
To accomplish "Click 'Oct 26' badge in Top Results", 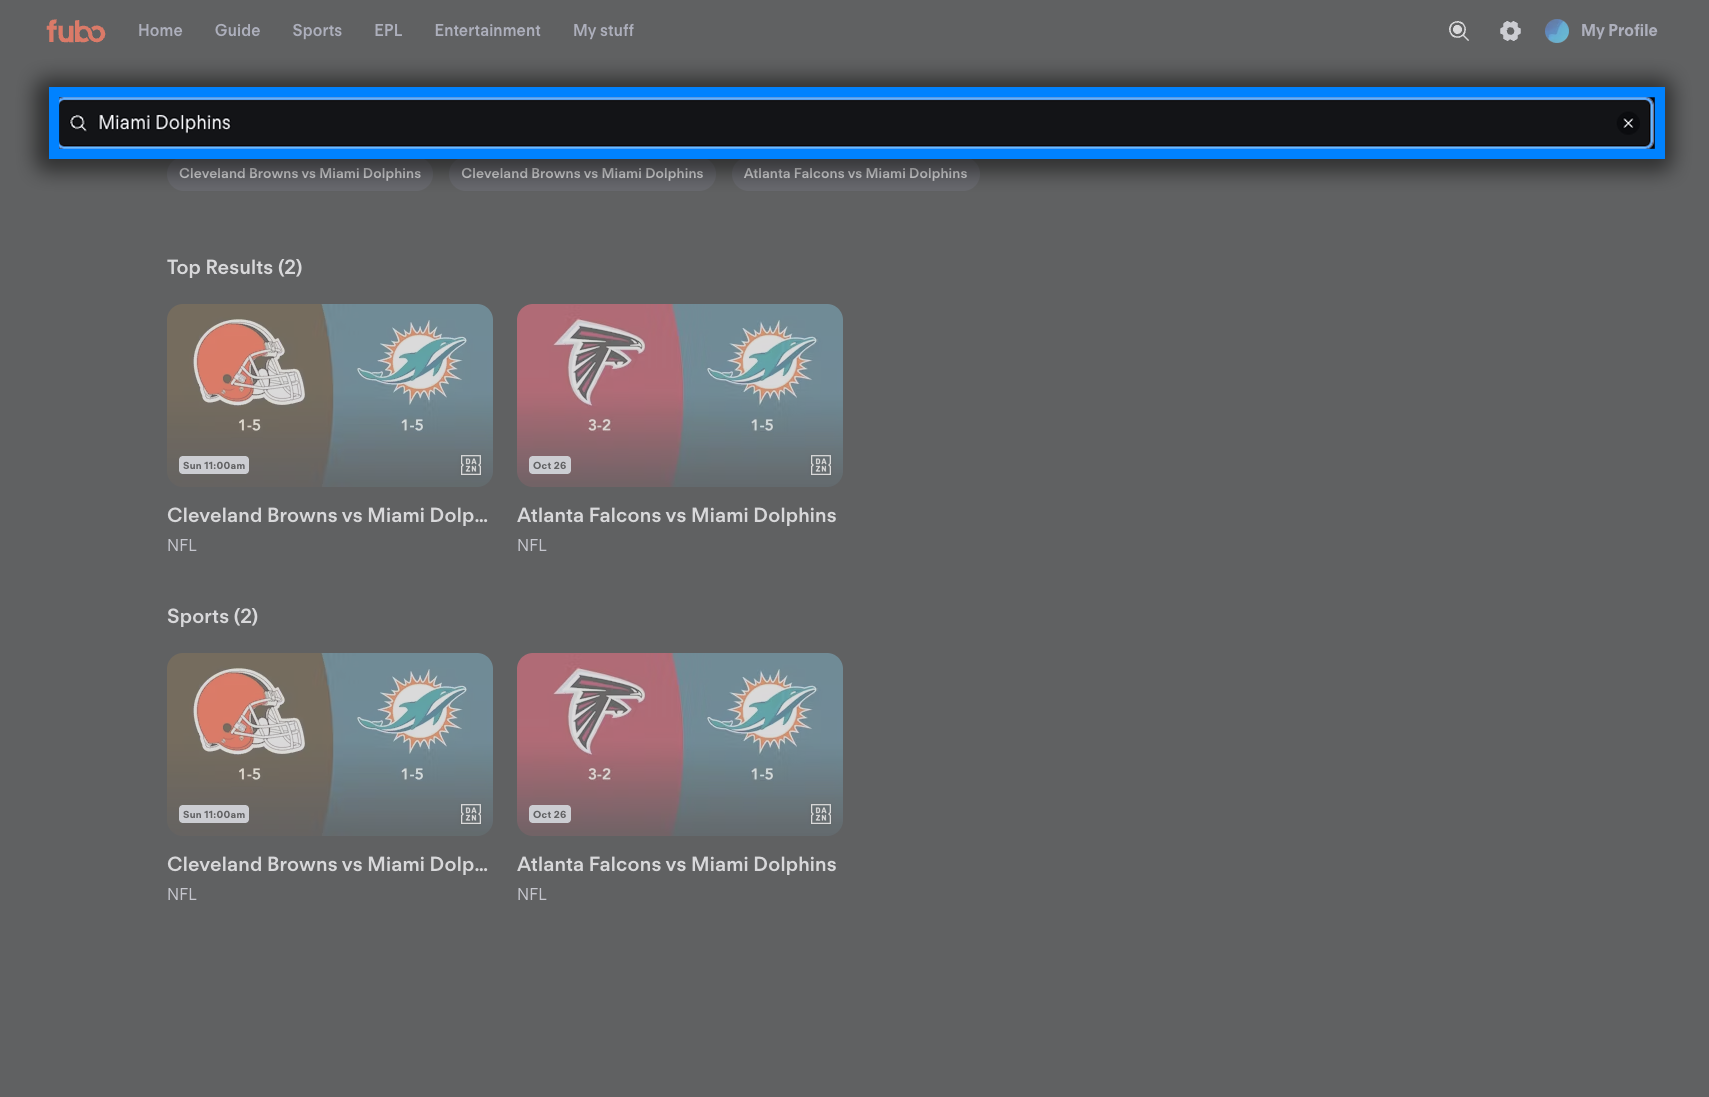I will (x=550, y=465).
